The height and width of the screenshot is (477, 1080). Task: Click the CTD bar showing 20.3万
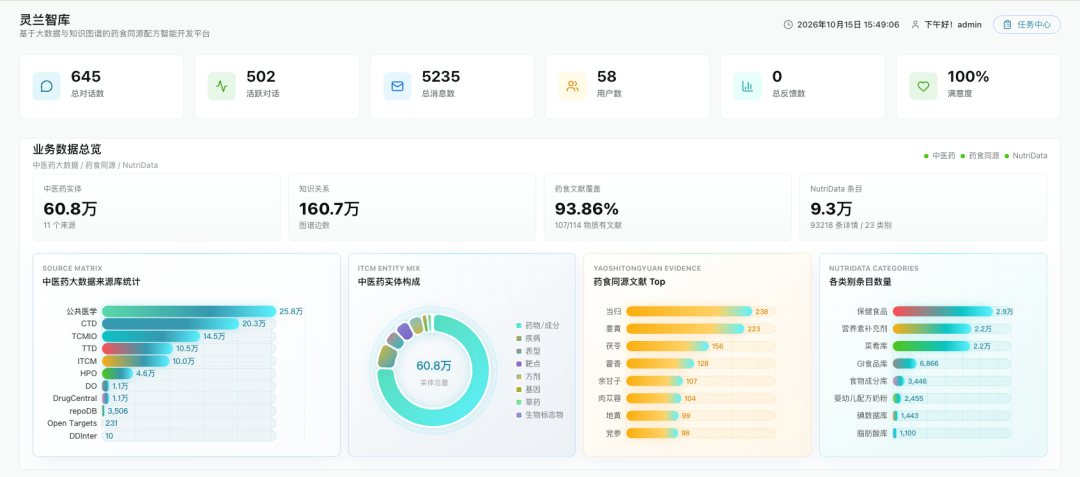click(x=170, y=324)
